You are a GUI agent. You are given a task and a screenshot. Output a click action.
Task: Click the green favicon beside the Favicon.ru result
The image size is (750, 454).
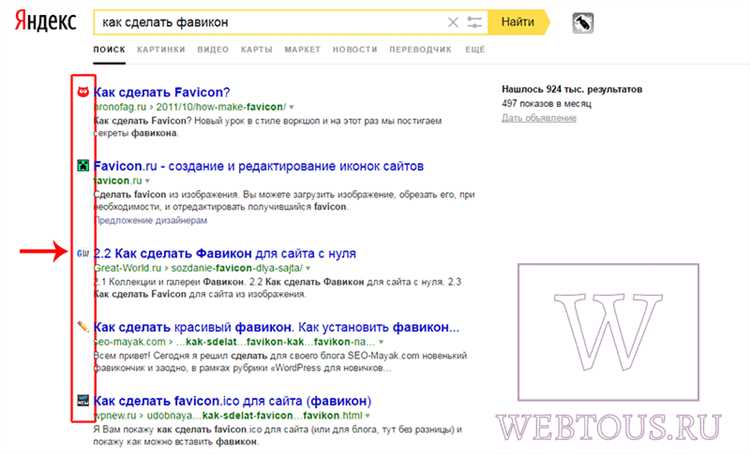[83, 165]
